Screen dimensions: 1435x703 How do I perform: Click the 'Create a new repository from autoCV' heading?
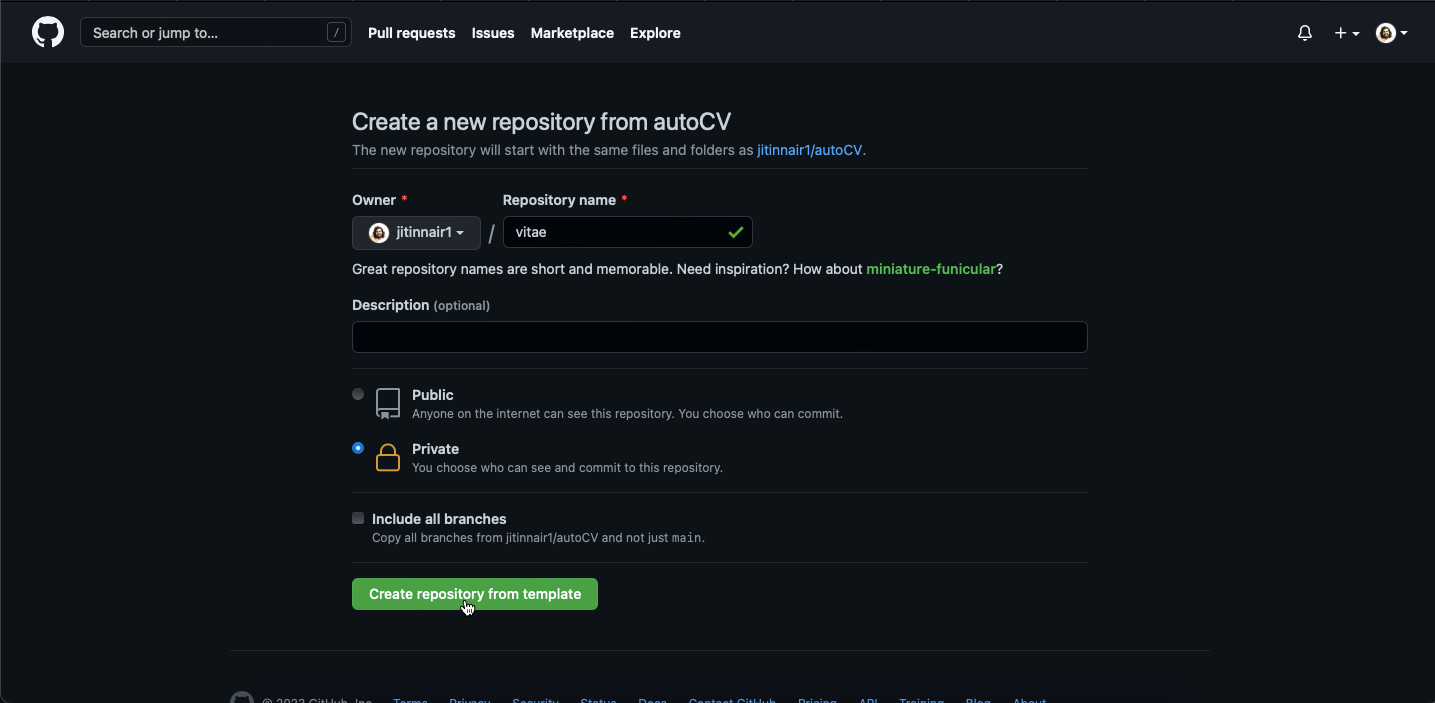point(542,122)
